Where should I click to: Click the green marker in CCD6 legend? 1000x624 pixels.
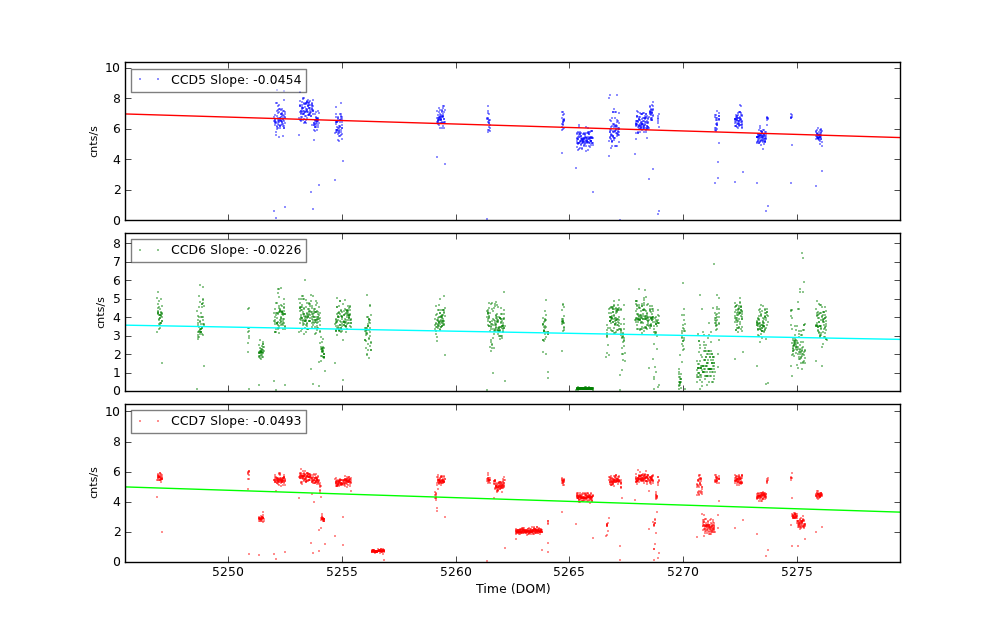pos(140,250)
